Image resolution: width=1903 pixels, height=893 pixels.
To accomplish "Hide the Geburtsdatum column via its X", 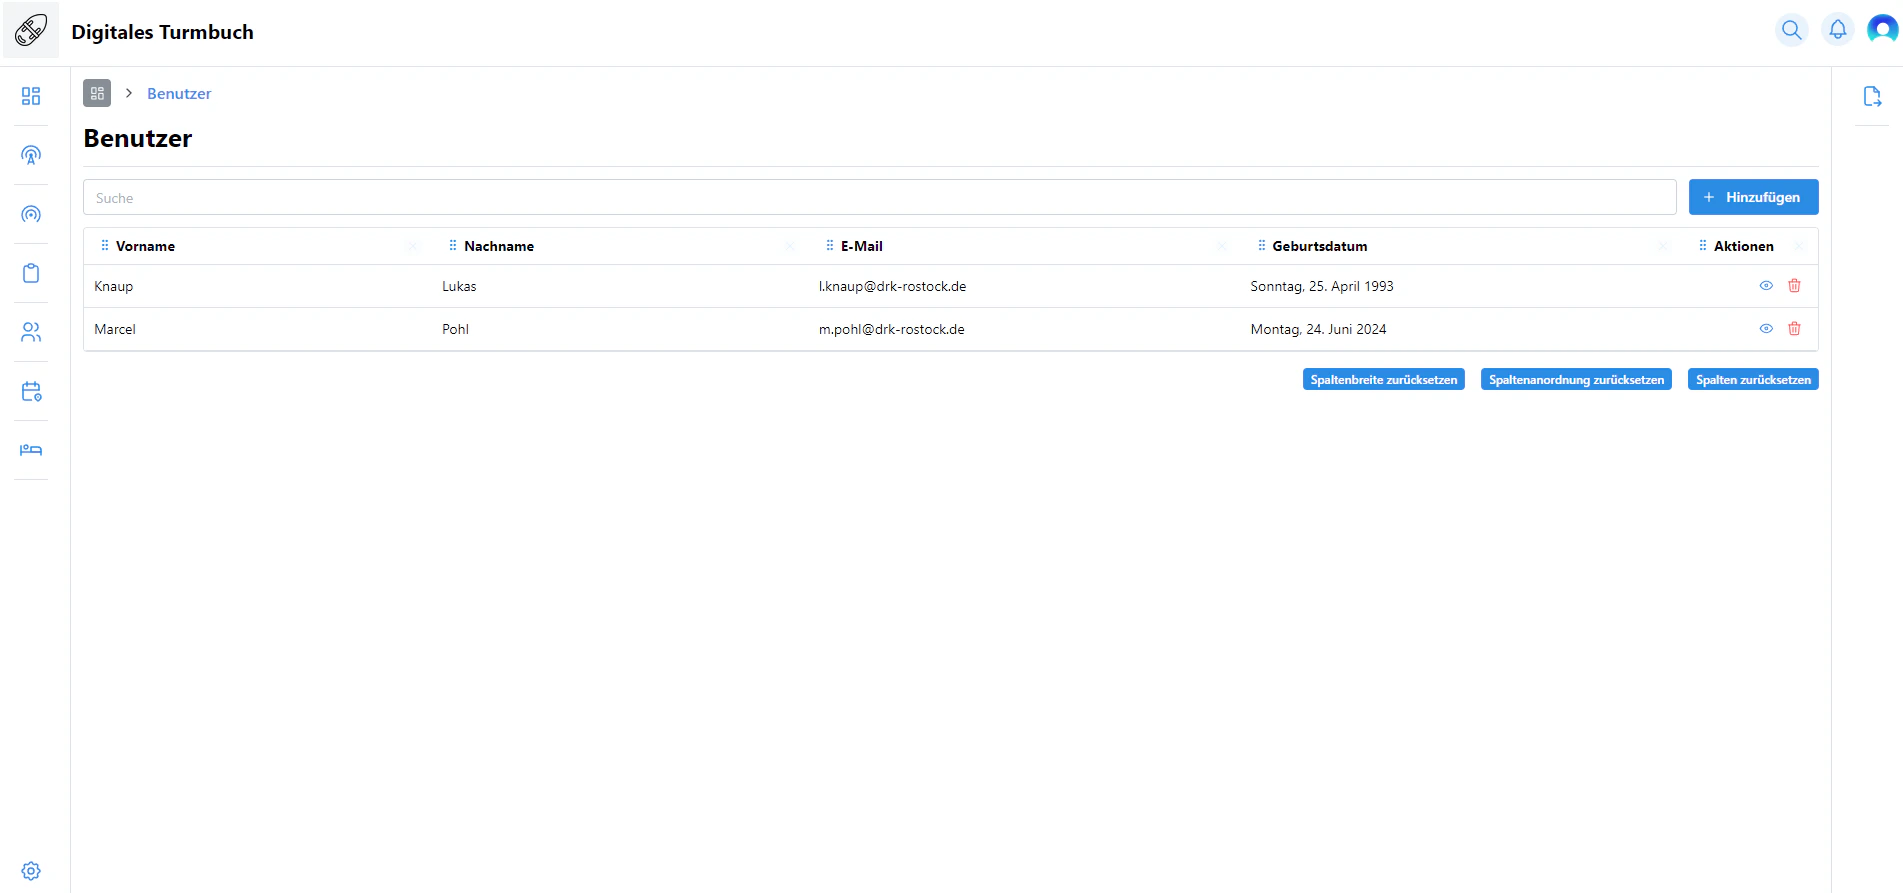I will click(1663, 246).
